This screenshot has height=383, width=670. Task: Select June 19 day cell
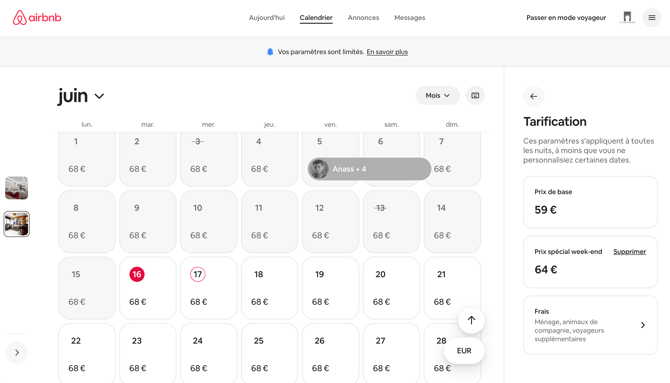coord(330,288)
